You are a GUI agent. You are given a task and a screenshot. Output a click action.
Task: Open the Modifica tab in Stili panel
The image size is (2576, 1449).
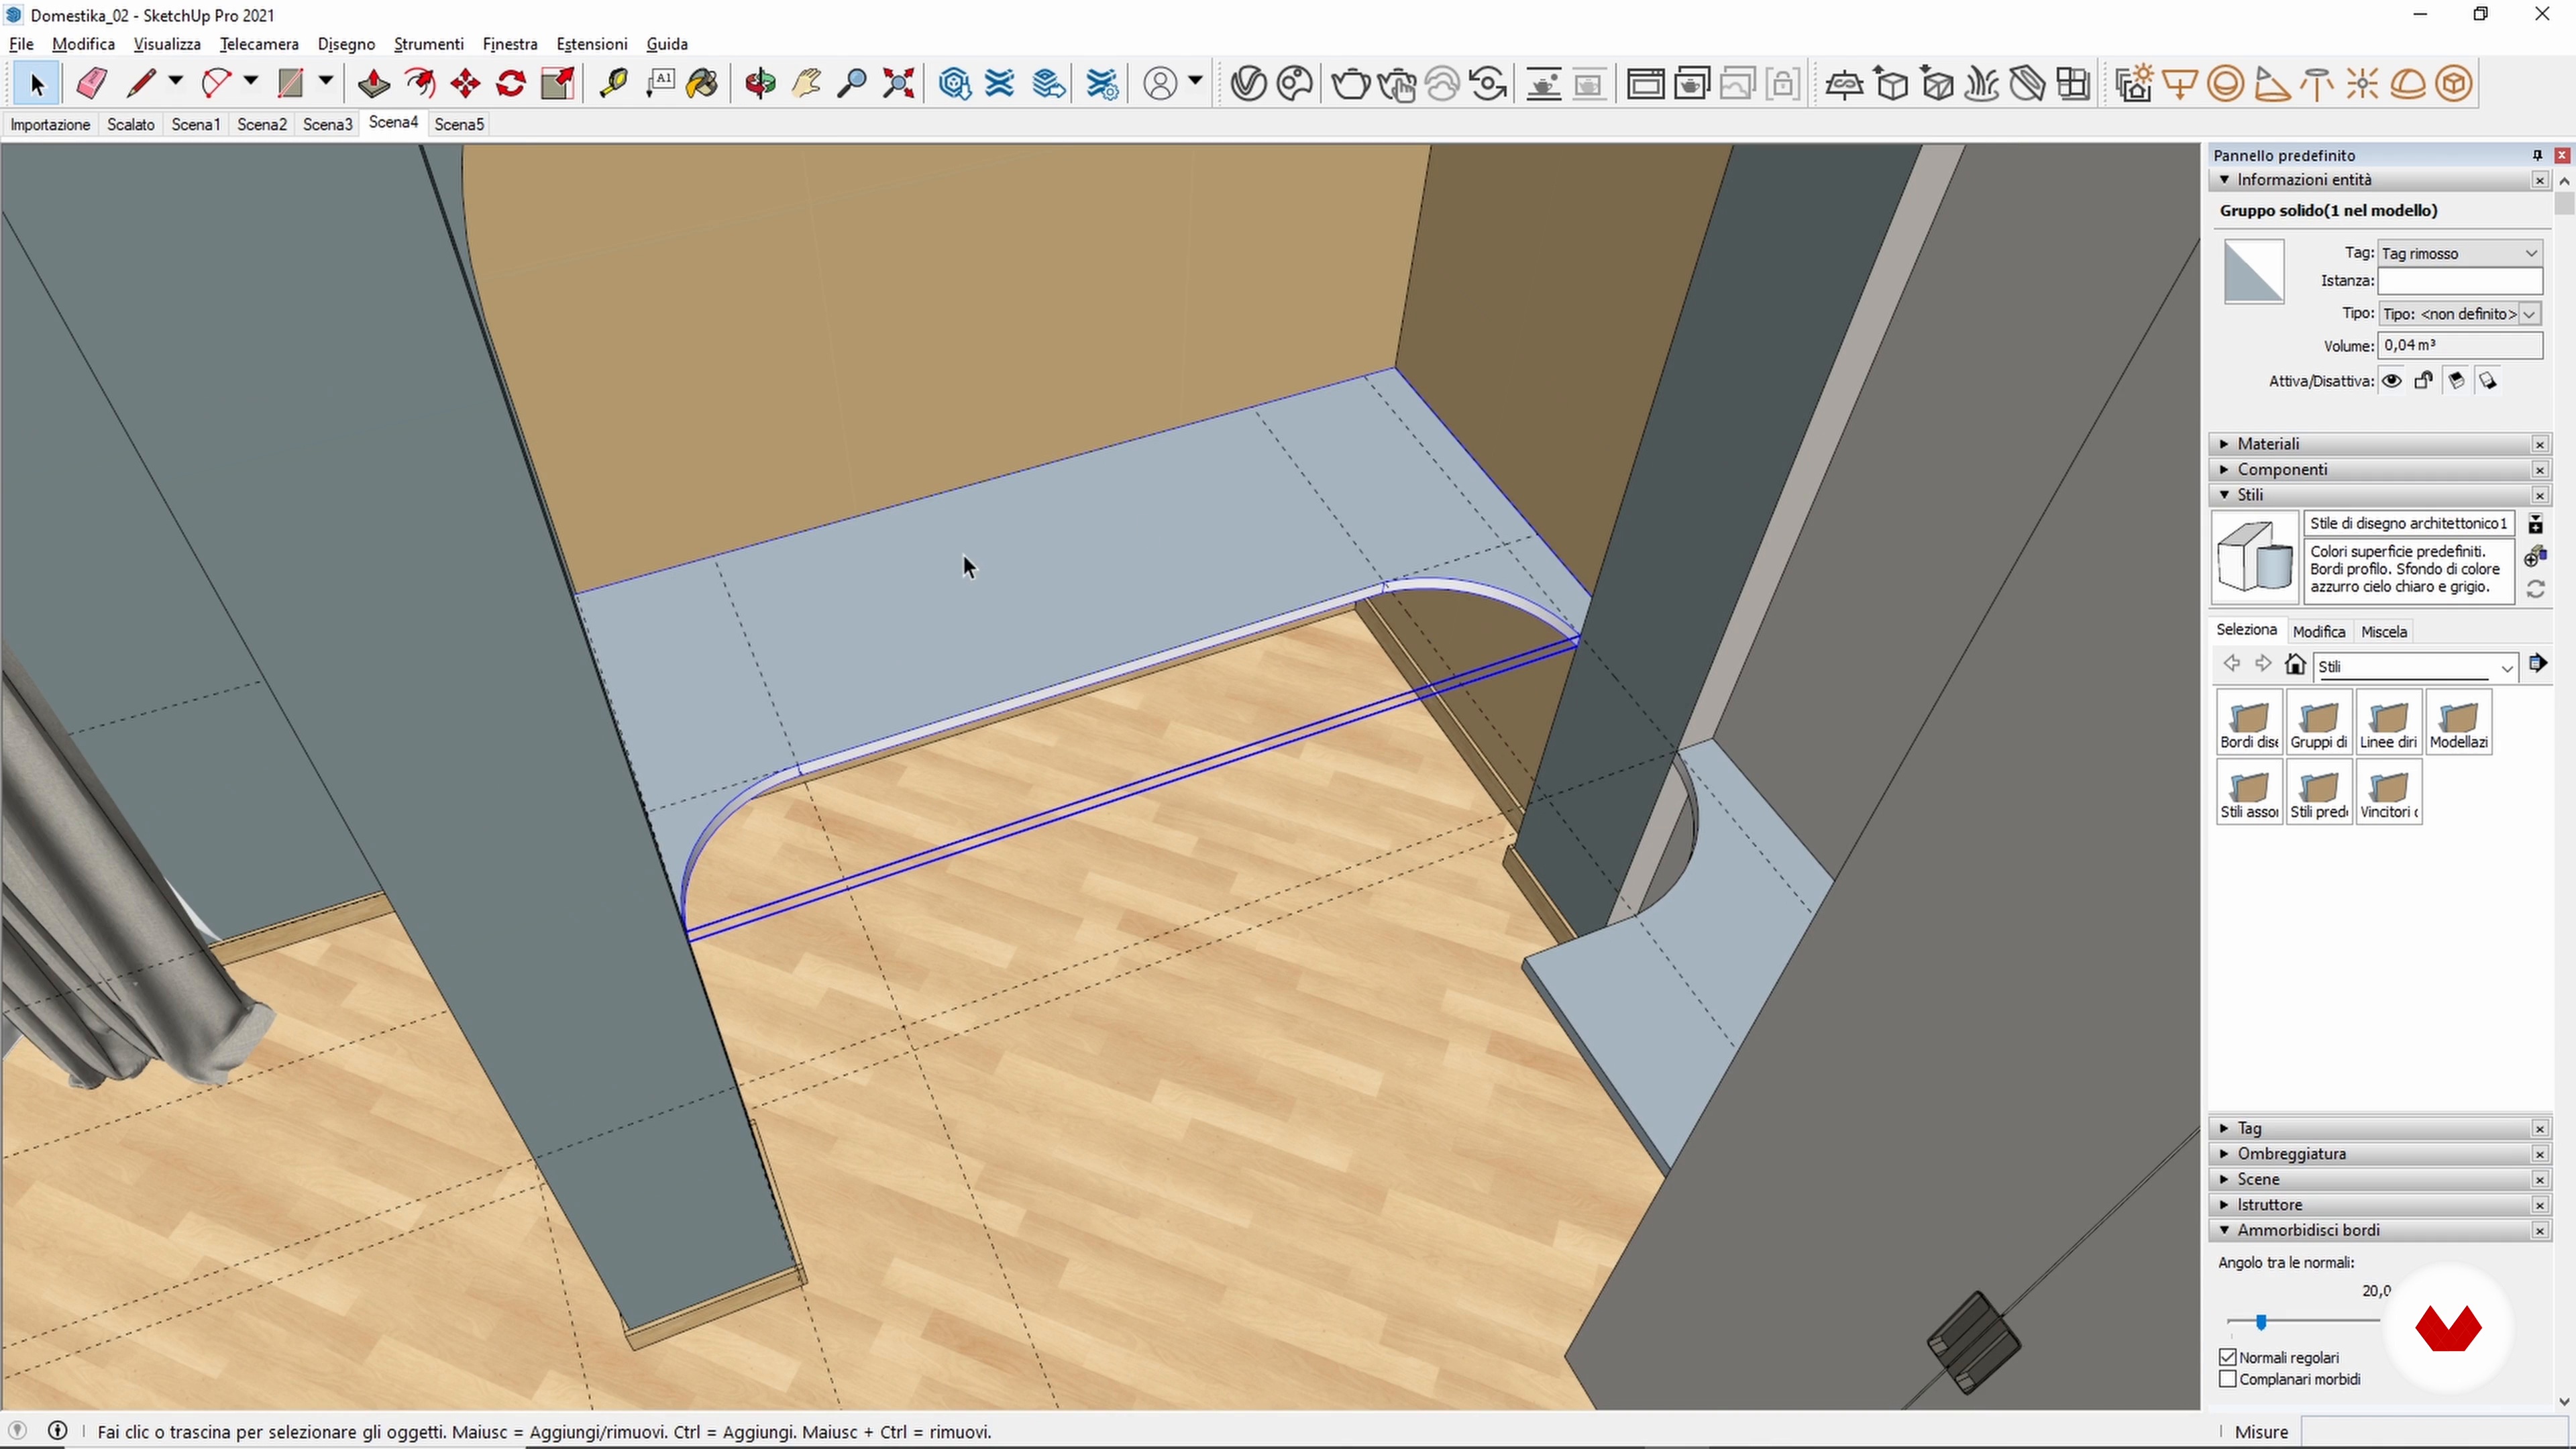point(2318,632)
